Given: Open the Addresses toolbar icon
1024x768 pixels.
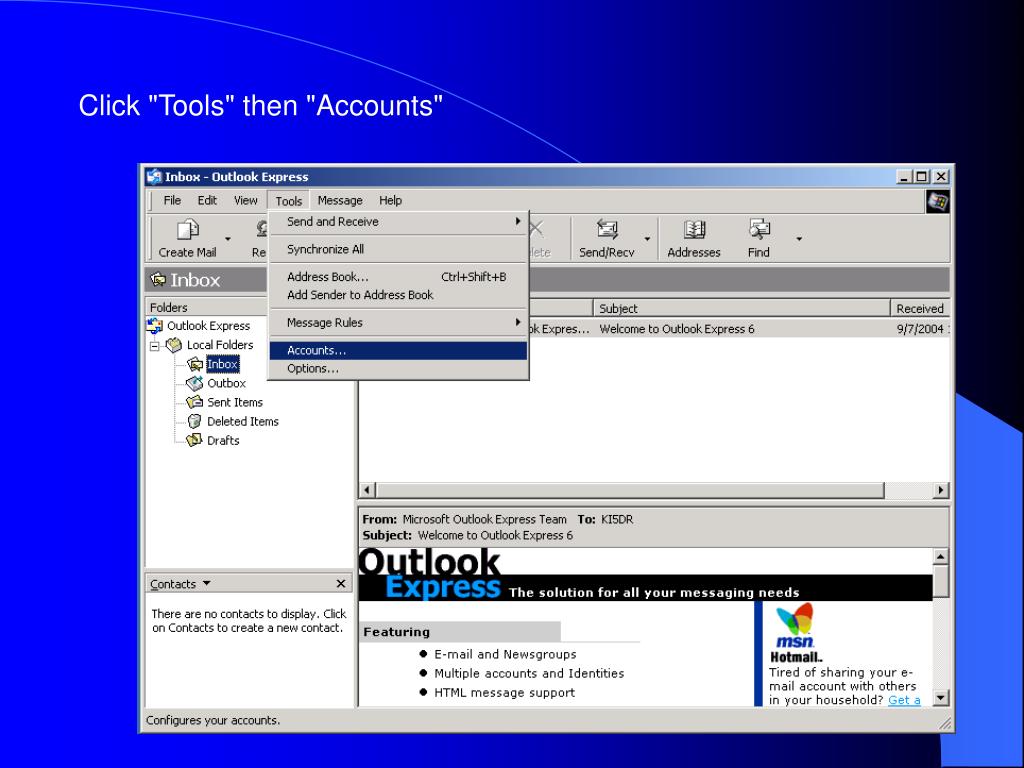Looking at the screenshot, I should pyautogui.click(x=694, y=230).
